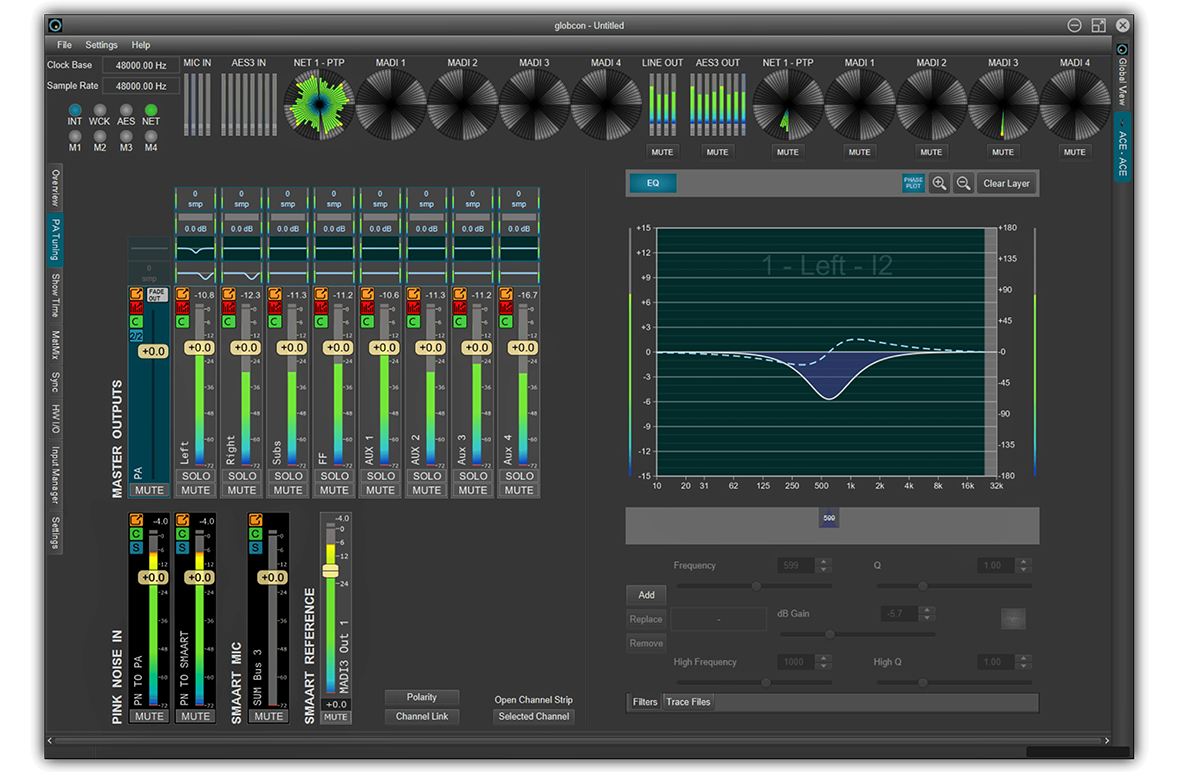Viewport: 1200px width, 772px height.
Task: Solo the Subs channel
Action: (288, 476)
